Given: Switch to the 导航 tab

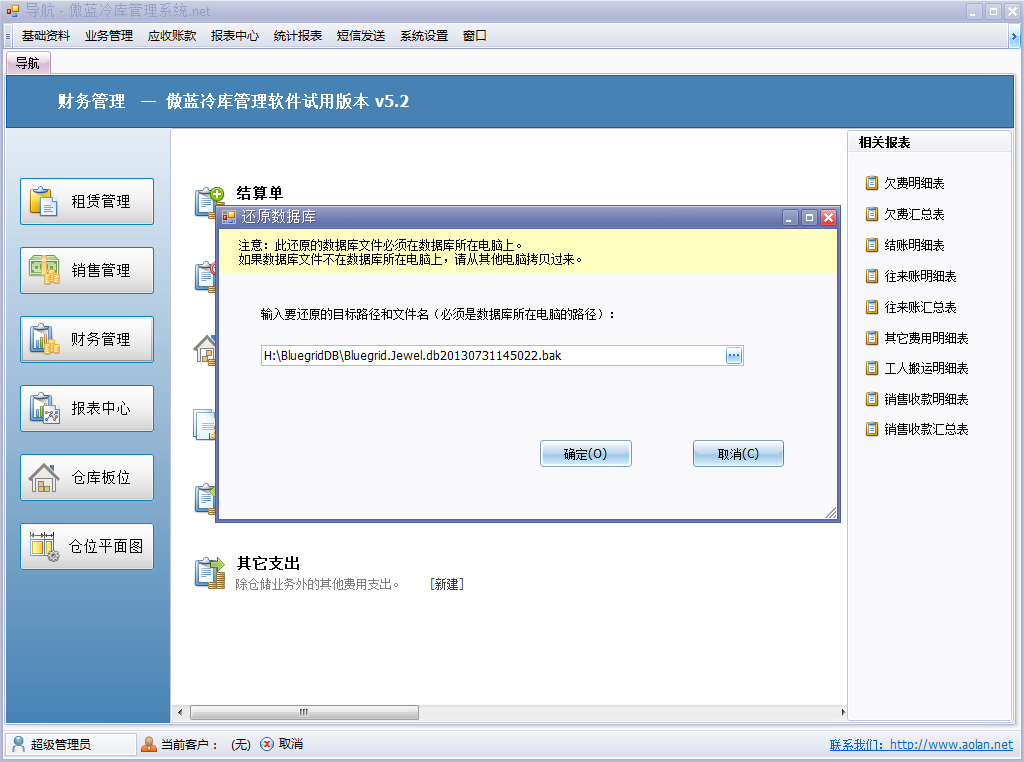Looking at the screenshot, I should click(x=28, y=63).
